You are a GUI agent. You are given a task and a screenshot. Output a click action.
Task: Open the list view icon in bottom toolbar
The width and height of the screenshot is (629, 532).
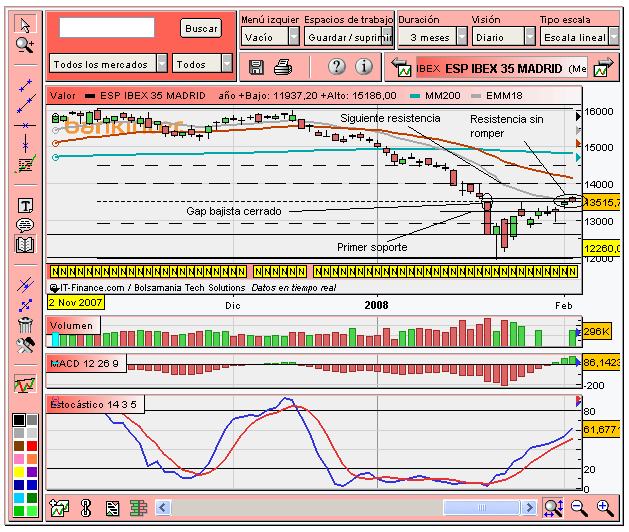[x=113, y=509]
